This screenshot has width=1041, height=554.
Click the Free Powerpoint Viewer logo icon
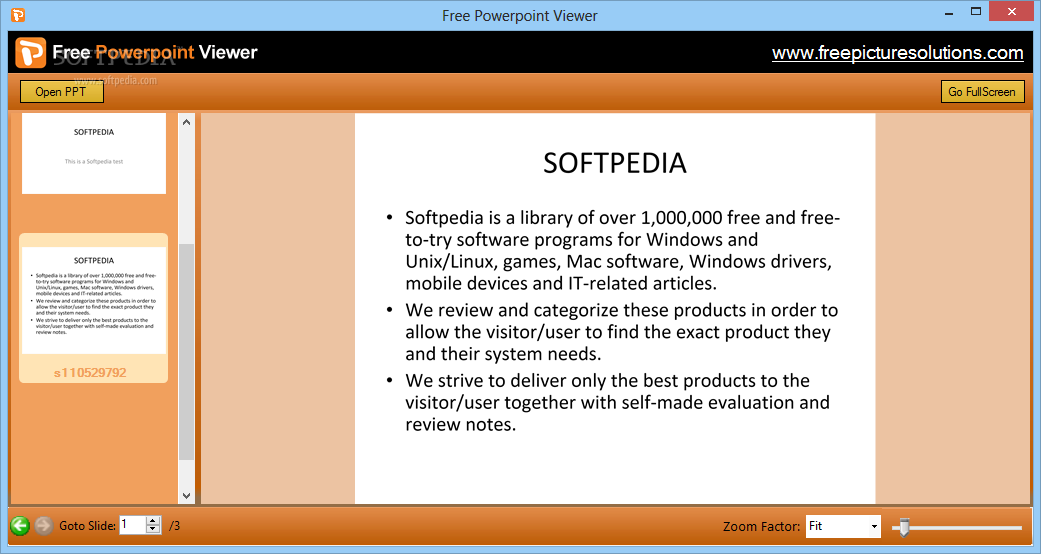point(31,52)
